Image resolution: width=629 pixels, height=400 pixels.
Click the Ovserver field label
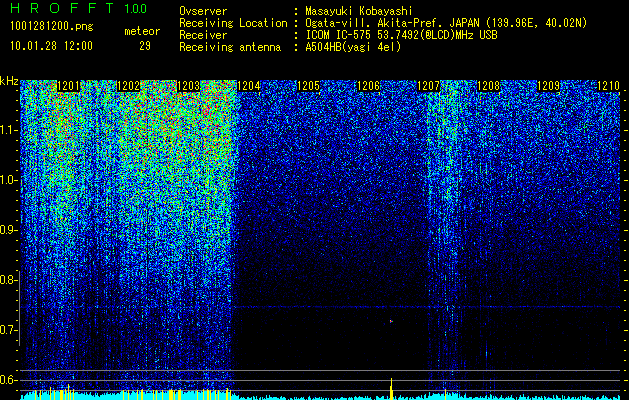click(x=203, y=11)
